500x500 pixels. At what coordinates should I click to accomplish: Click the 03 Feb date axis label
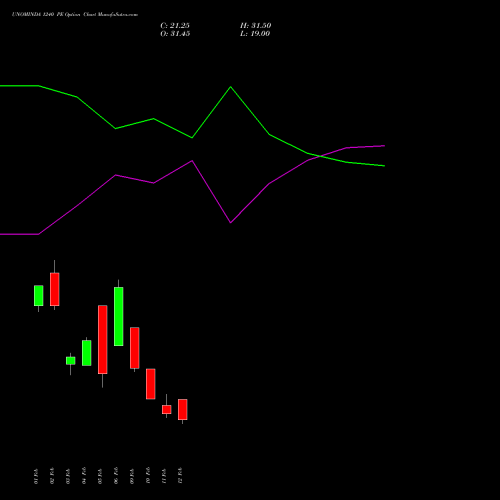click(x=68, y=476)
